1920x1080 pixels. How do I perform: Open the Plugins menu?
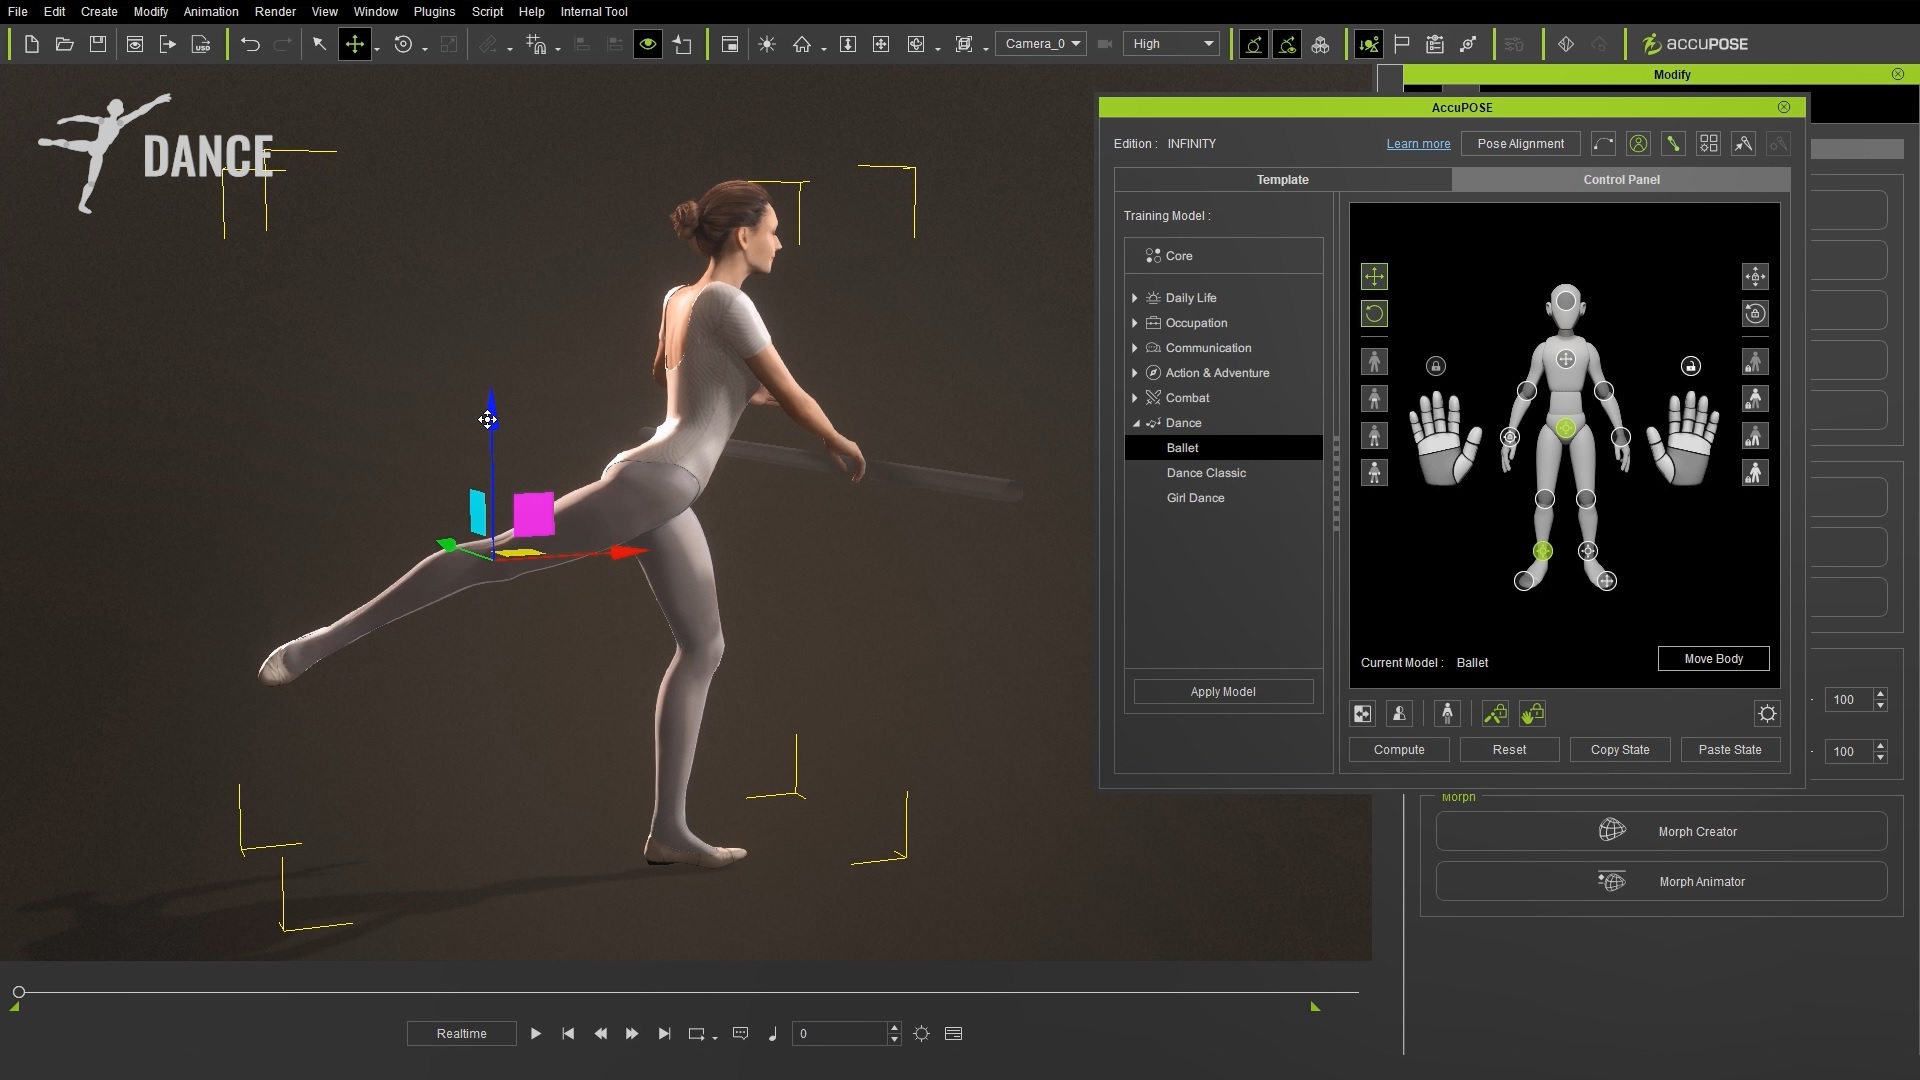click(434, 12)
